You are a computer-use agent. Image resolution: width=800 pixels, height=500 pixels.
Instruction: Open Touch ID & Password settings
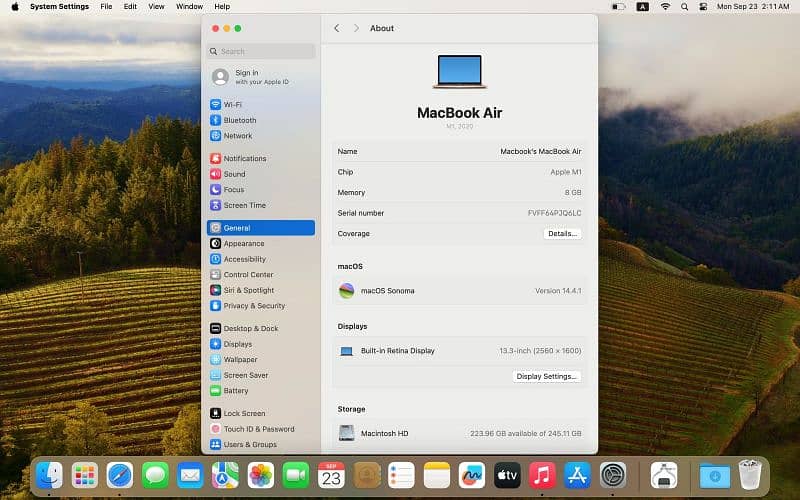(x=258, y=429)
